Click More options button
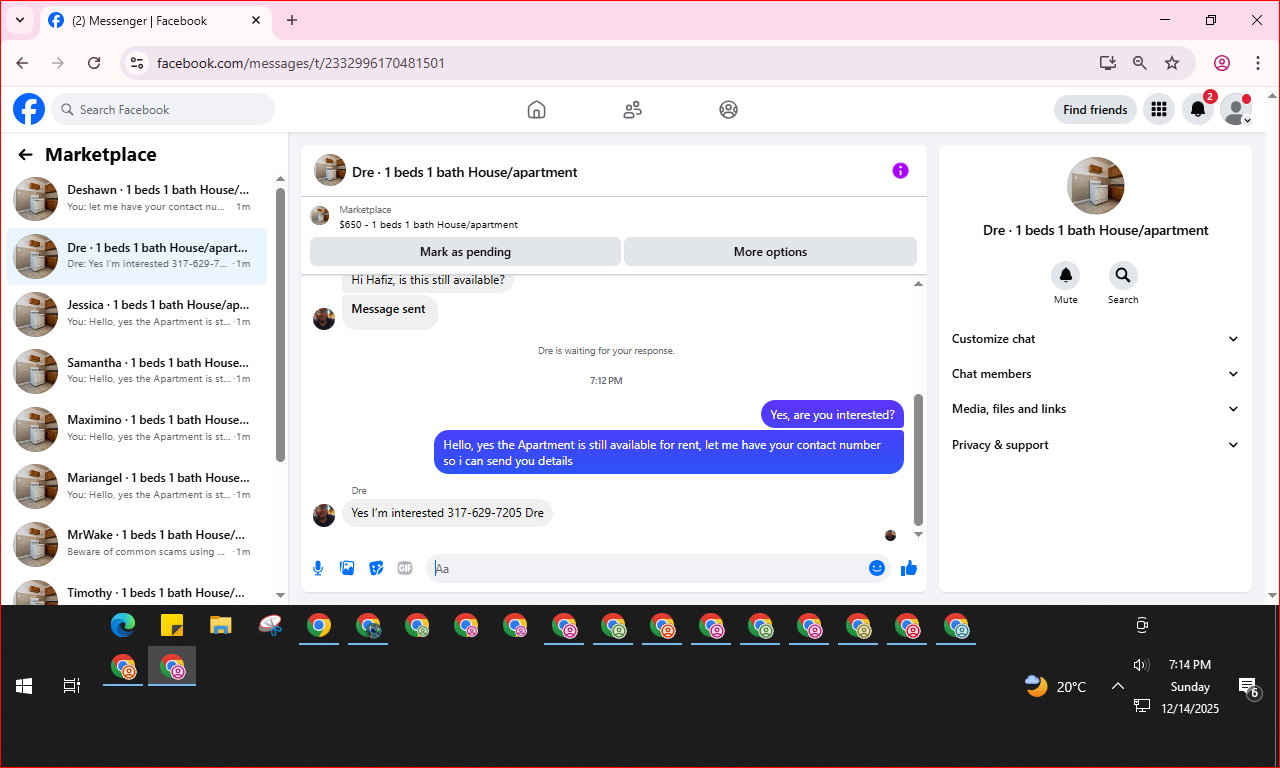The height and width of the screenshot is (768, 1280). 770,251
